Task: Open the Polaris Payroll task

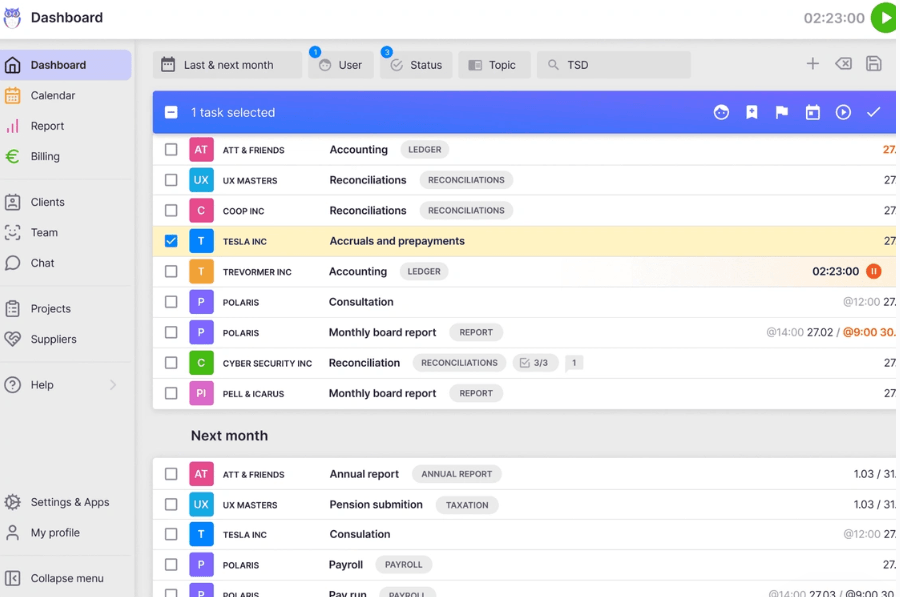Action: coord(346,565)
